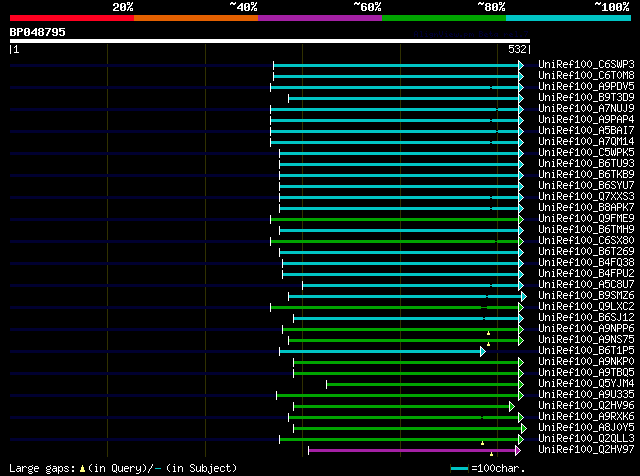Click the UniRef100_Q9LXC2 label

pyautogui.click(x=586, y=307)
